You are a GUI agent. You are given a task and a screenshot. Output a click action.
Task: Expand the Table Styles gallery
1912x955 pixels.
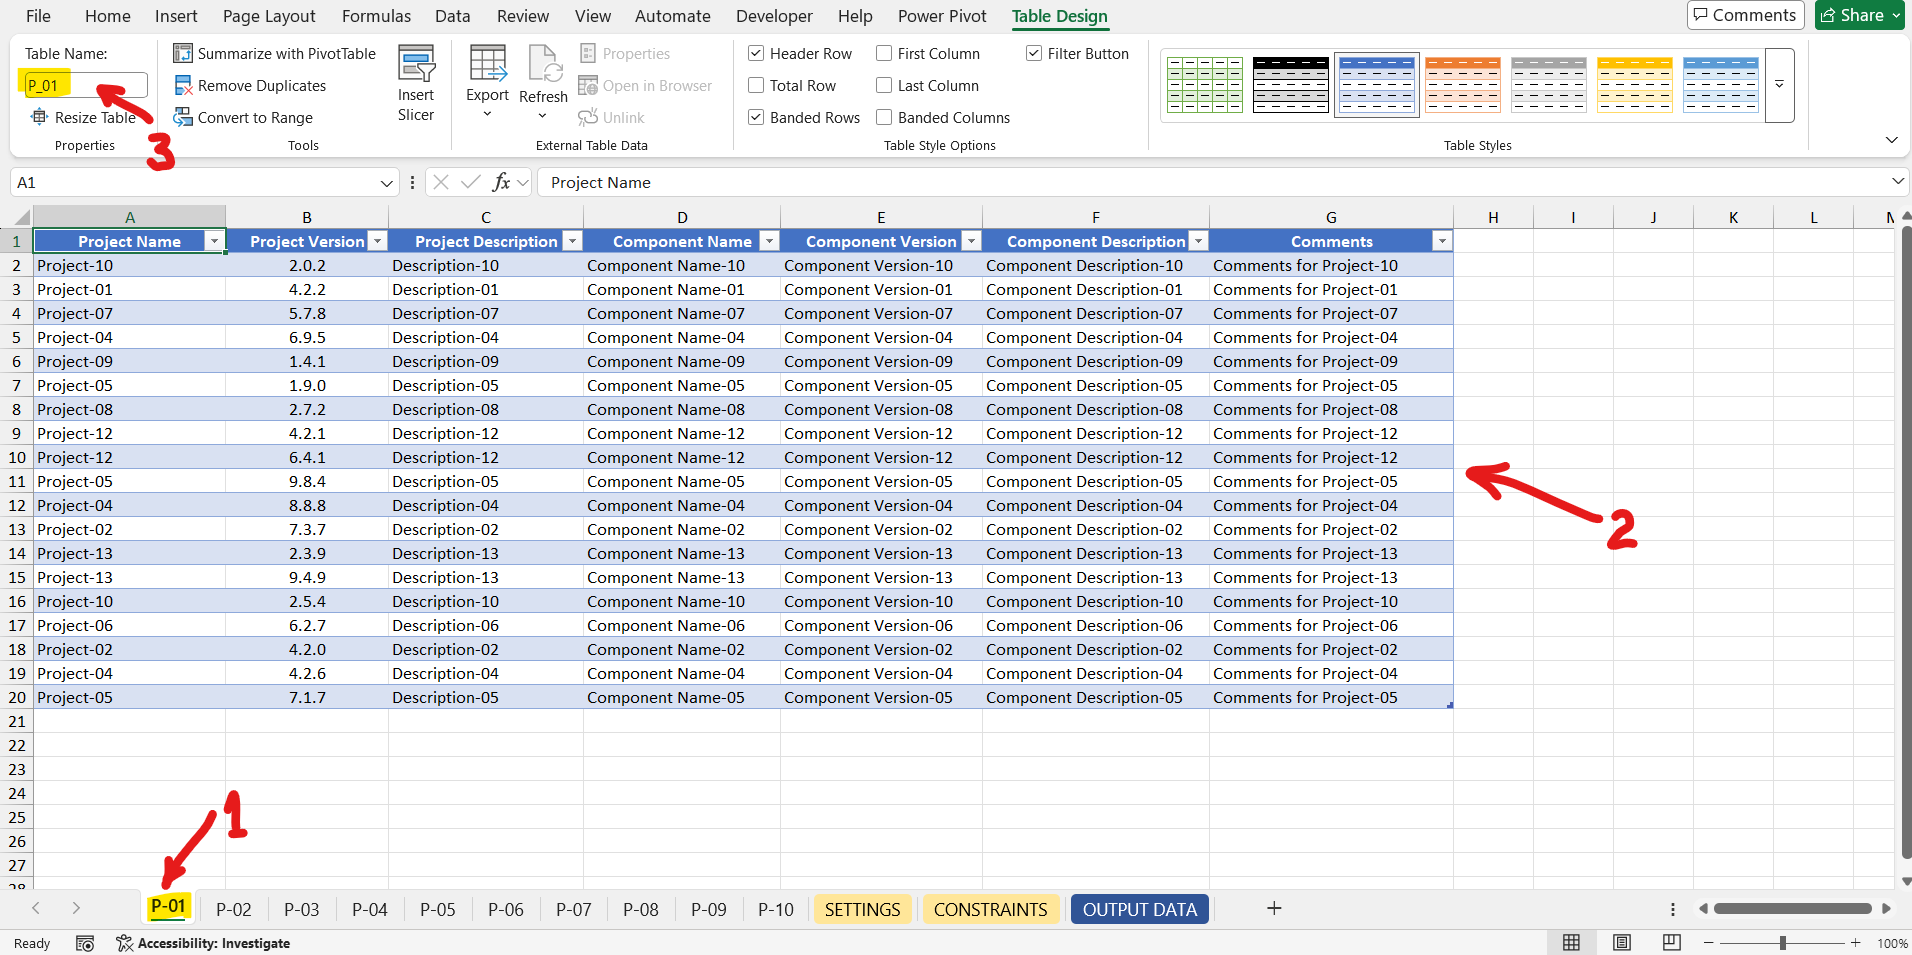coord(1780,85)
